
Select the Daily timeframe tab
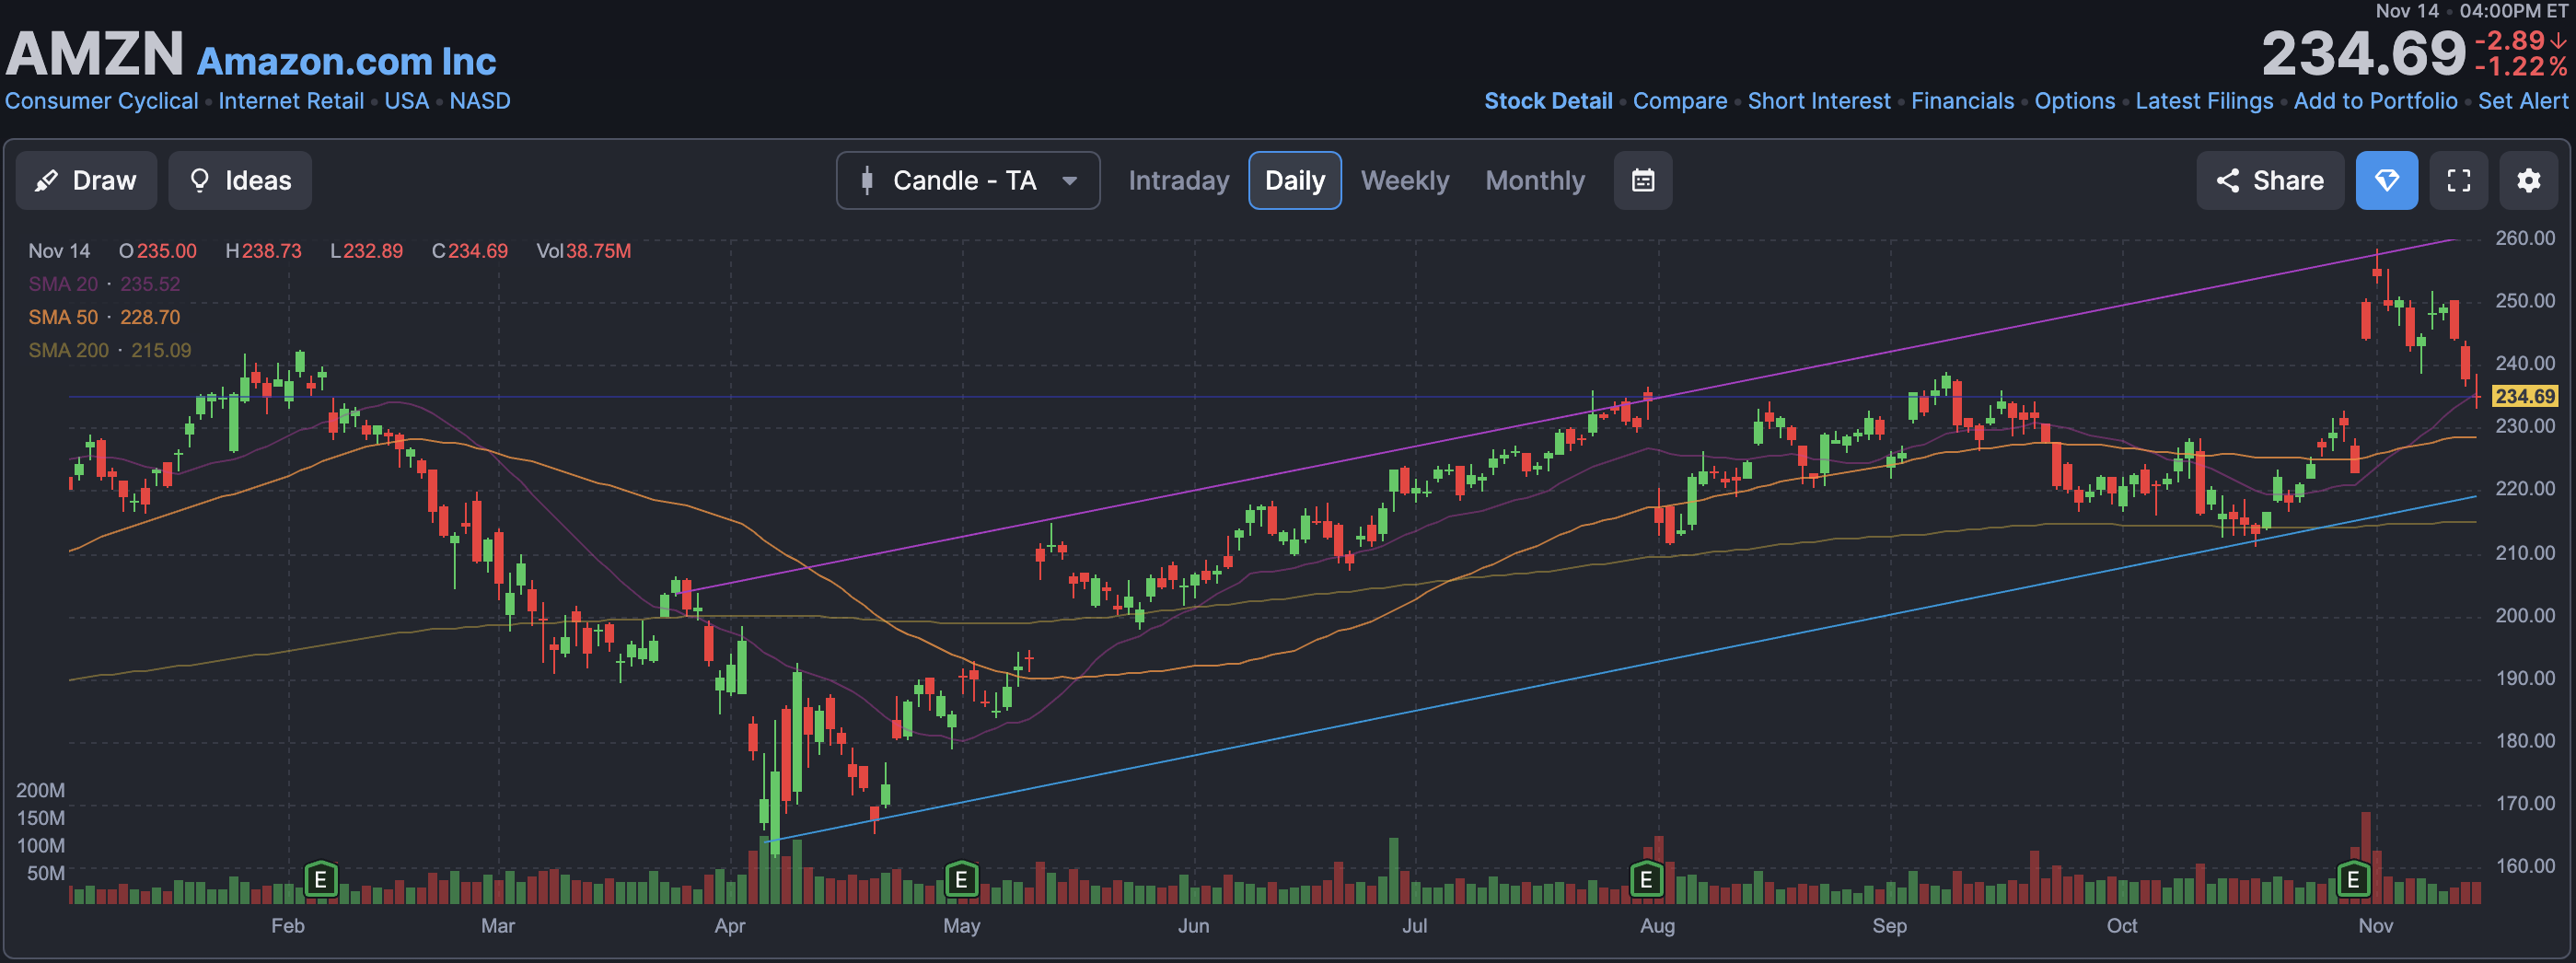point(1295,180)
